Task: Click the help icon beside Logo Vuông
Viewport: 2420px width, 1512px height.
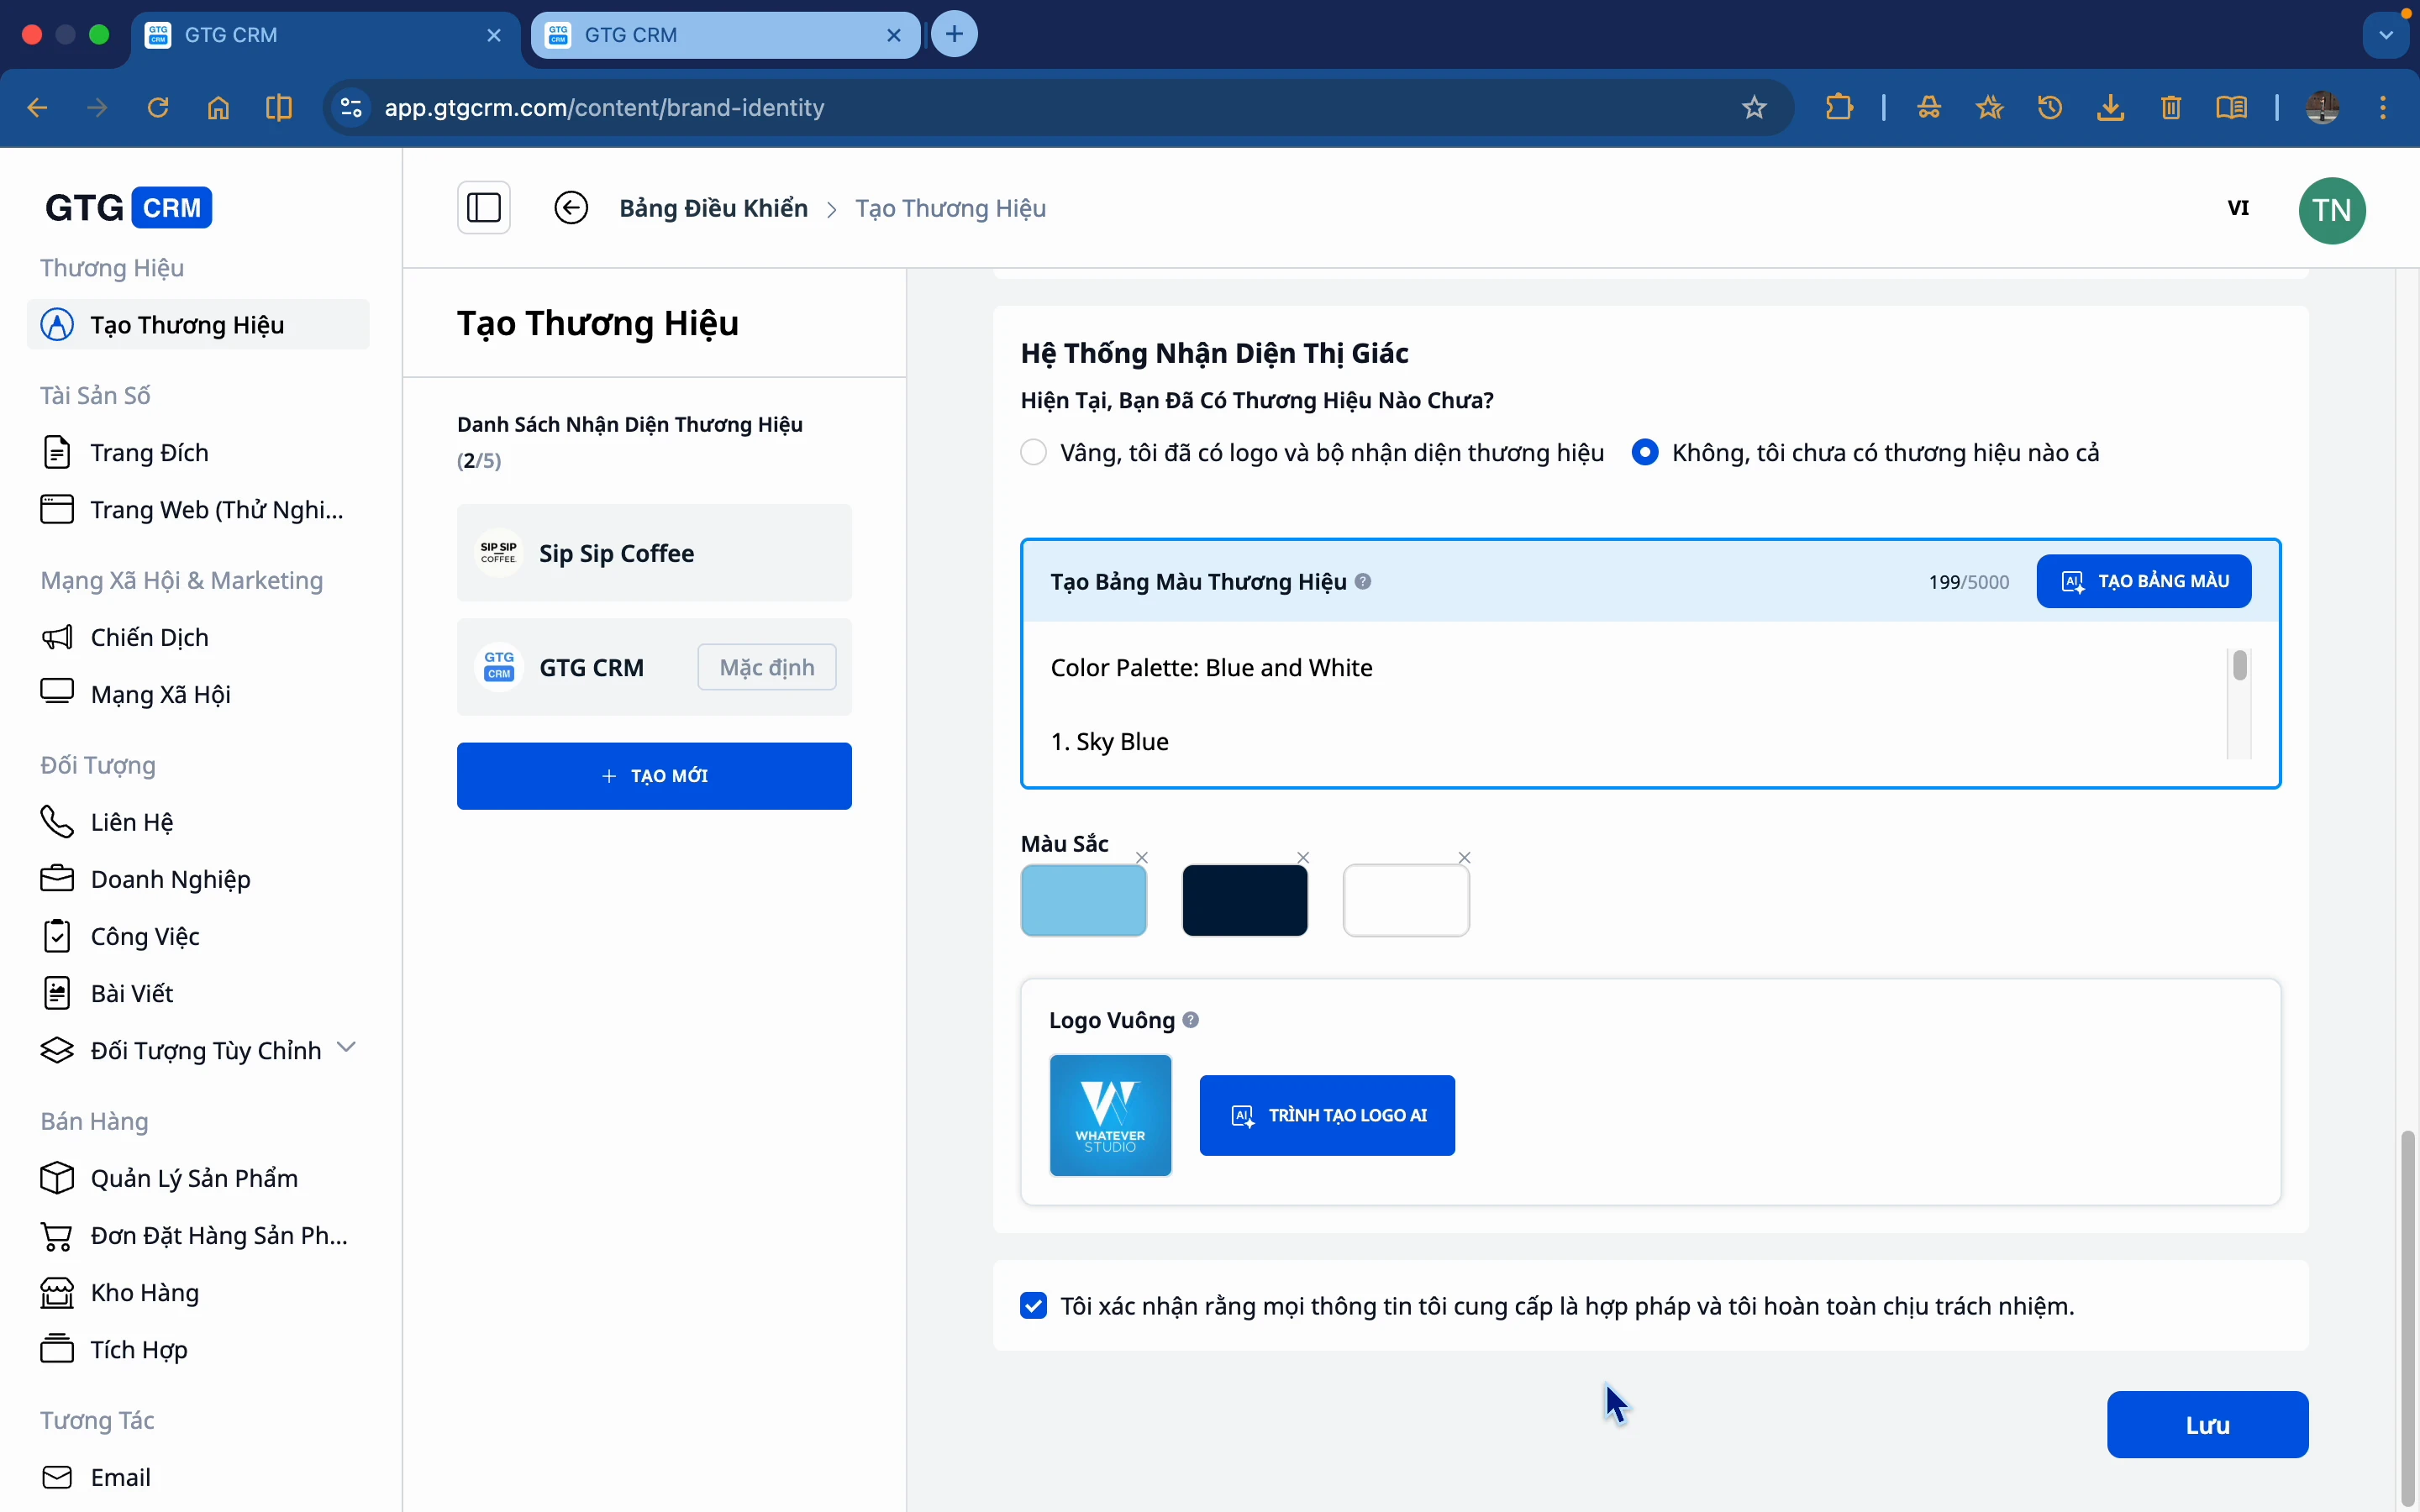Action: point(1190,1020)
